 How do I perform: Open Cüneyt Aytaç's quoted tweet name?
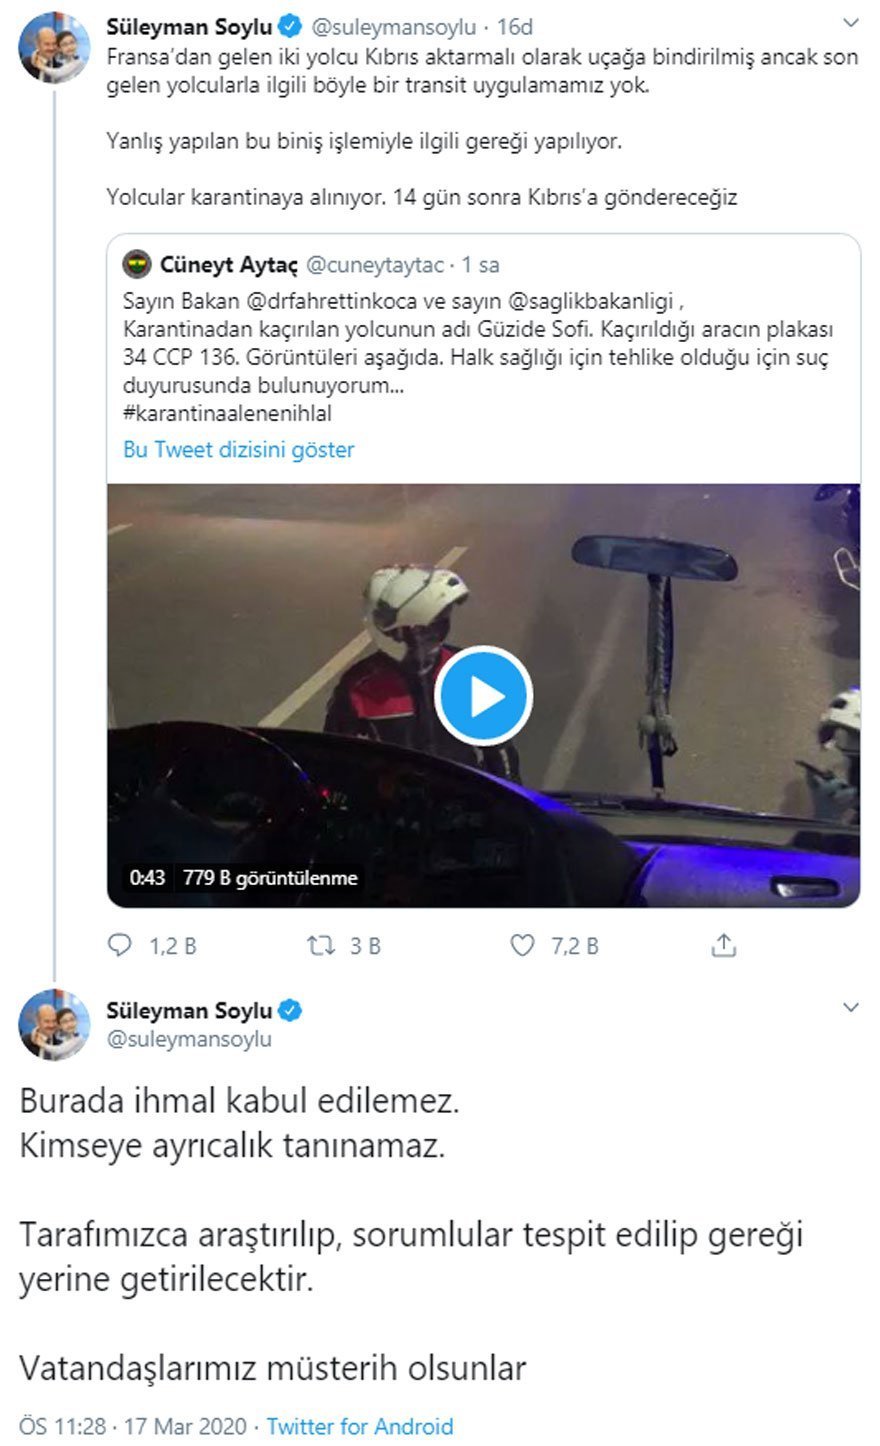click(x=229, y=265)
